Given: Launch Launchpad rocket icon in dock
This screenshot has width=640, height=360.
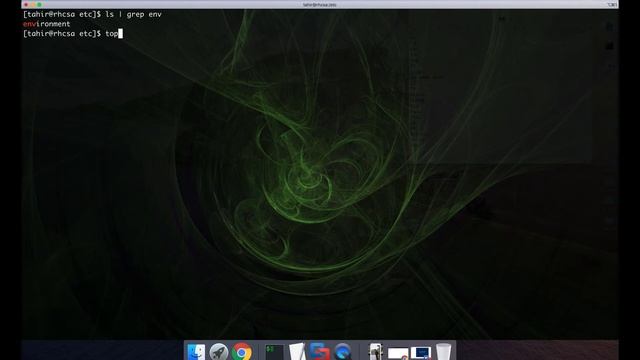Looking at the screenshot, I should point(219,352).
